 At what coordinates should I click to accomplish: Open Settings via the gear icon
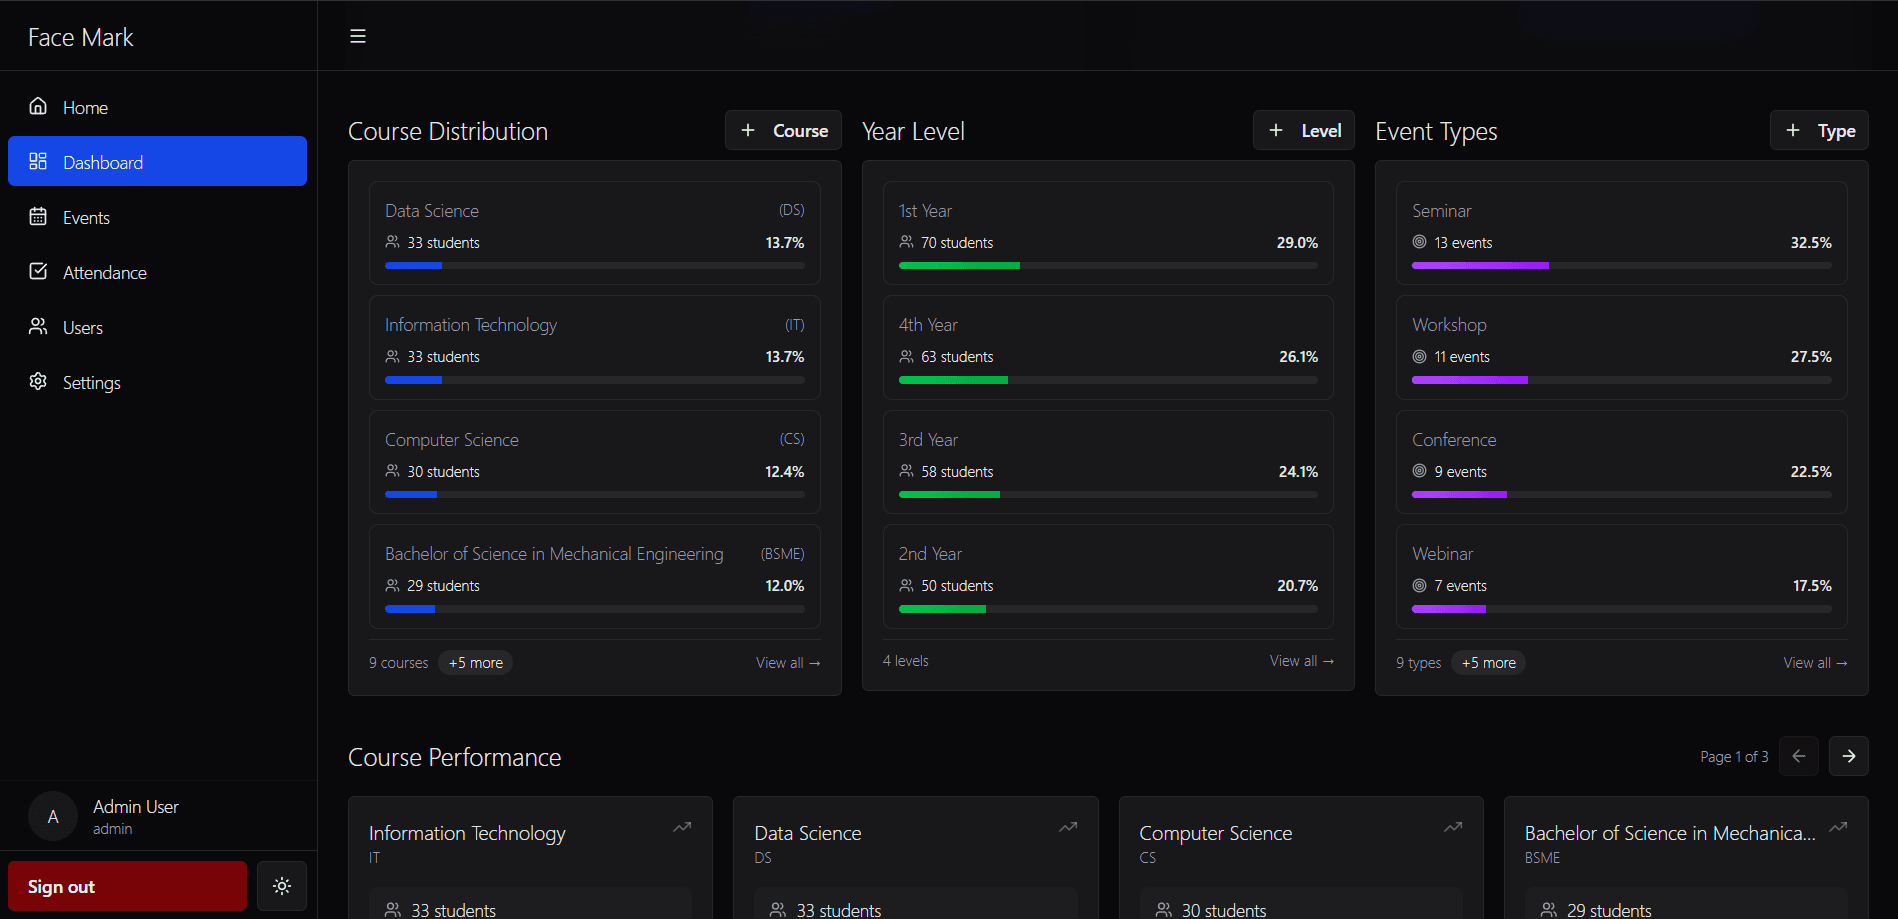tap(37, 381)
